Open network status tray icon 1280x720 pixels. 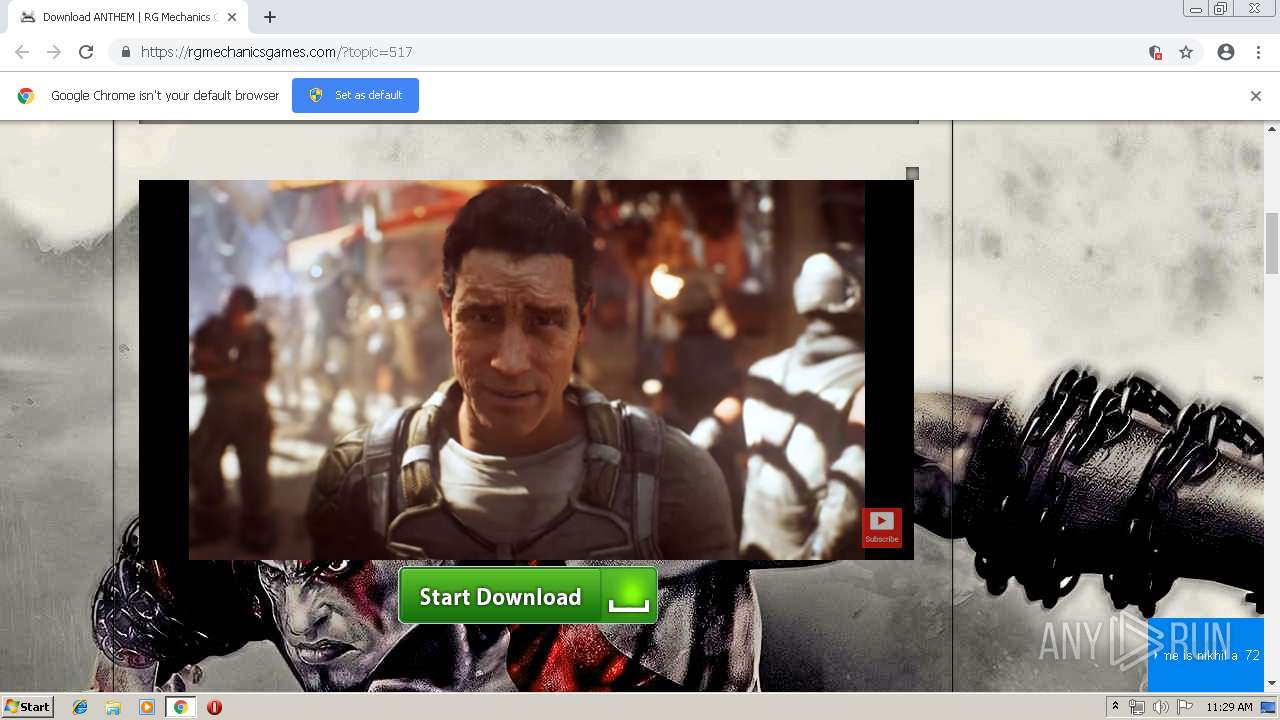pyautogui.click(x=1137, y=707)
